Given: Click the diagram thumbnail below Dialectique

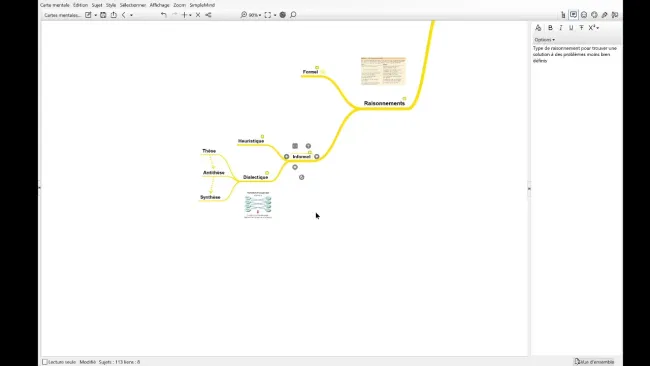Looking at the screenshot, I should click(258, 205).
